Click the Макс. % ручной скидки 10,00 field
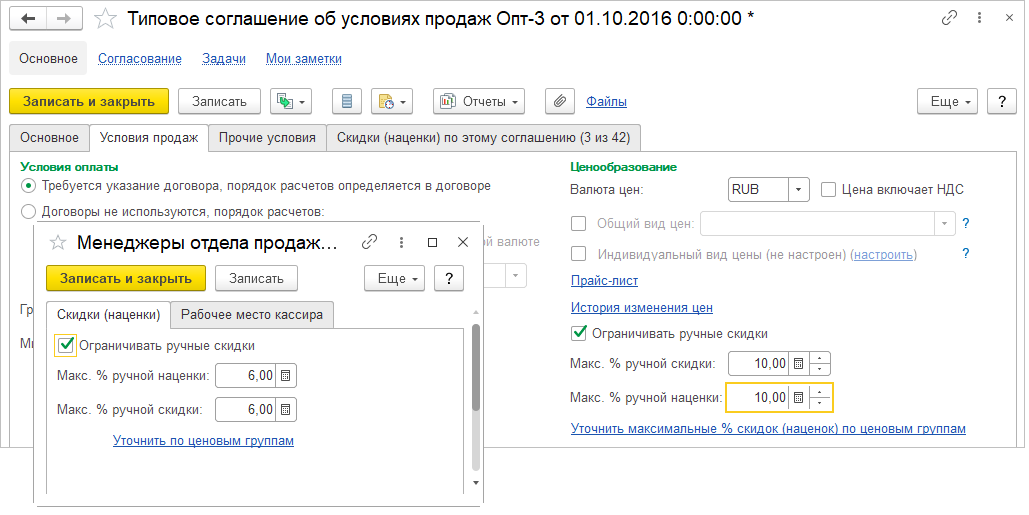This screenshot has height=515, width=1029. tap(758, 363)
